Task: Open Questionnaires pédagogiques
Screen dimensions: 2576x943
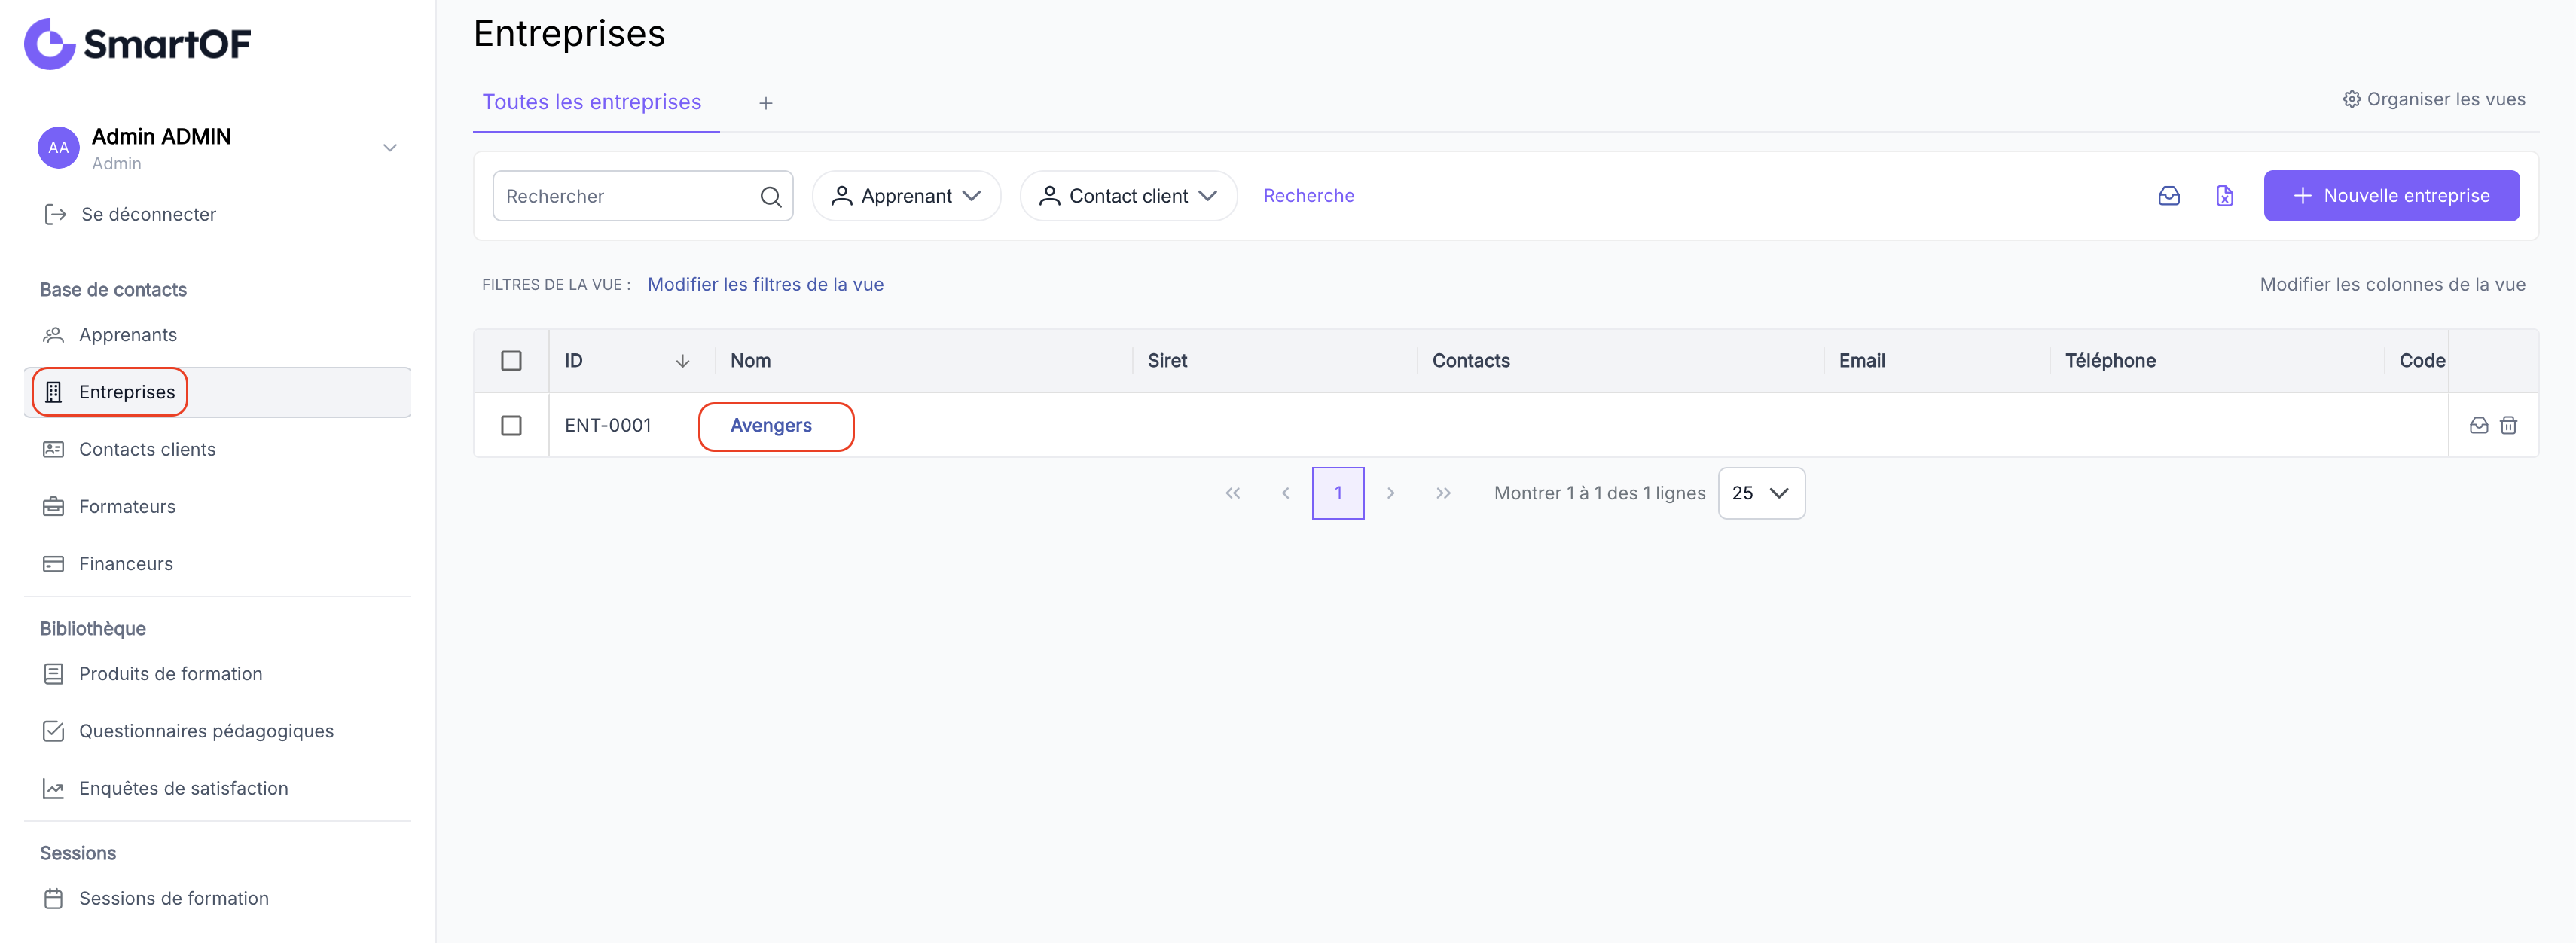Action: pyautogui.click(x=217, y=731)
